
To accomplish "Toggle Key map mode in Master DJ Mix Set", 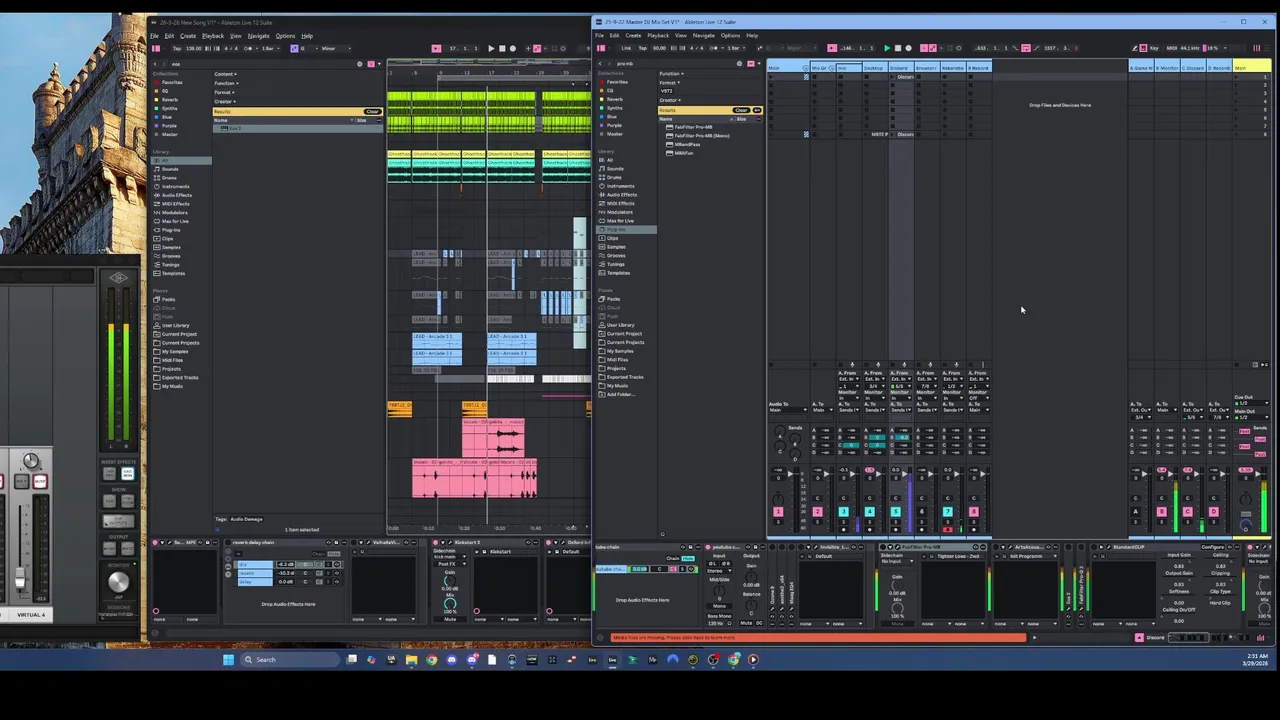I will pyautogui.click(x=1153, y=48).
